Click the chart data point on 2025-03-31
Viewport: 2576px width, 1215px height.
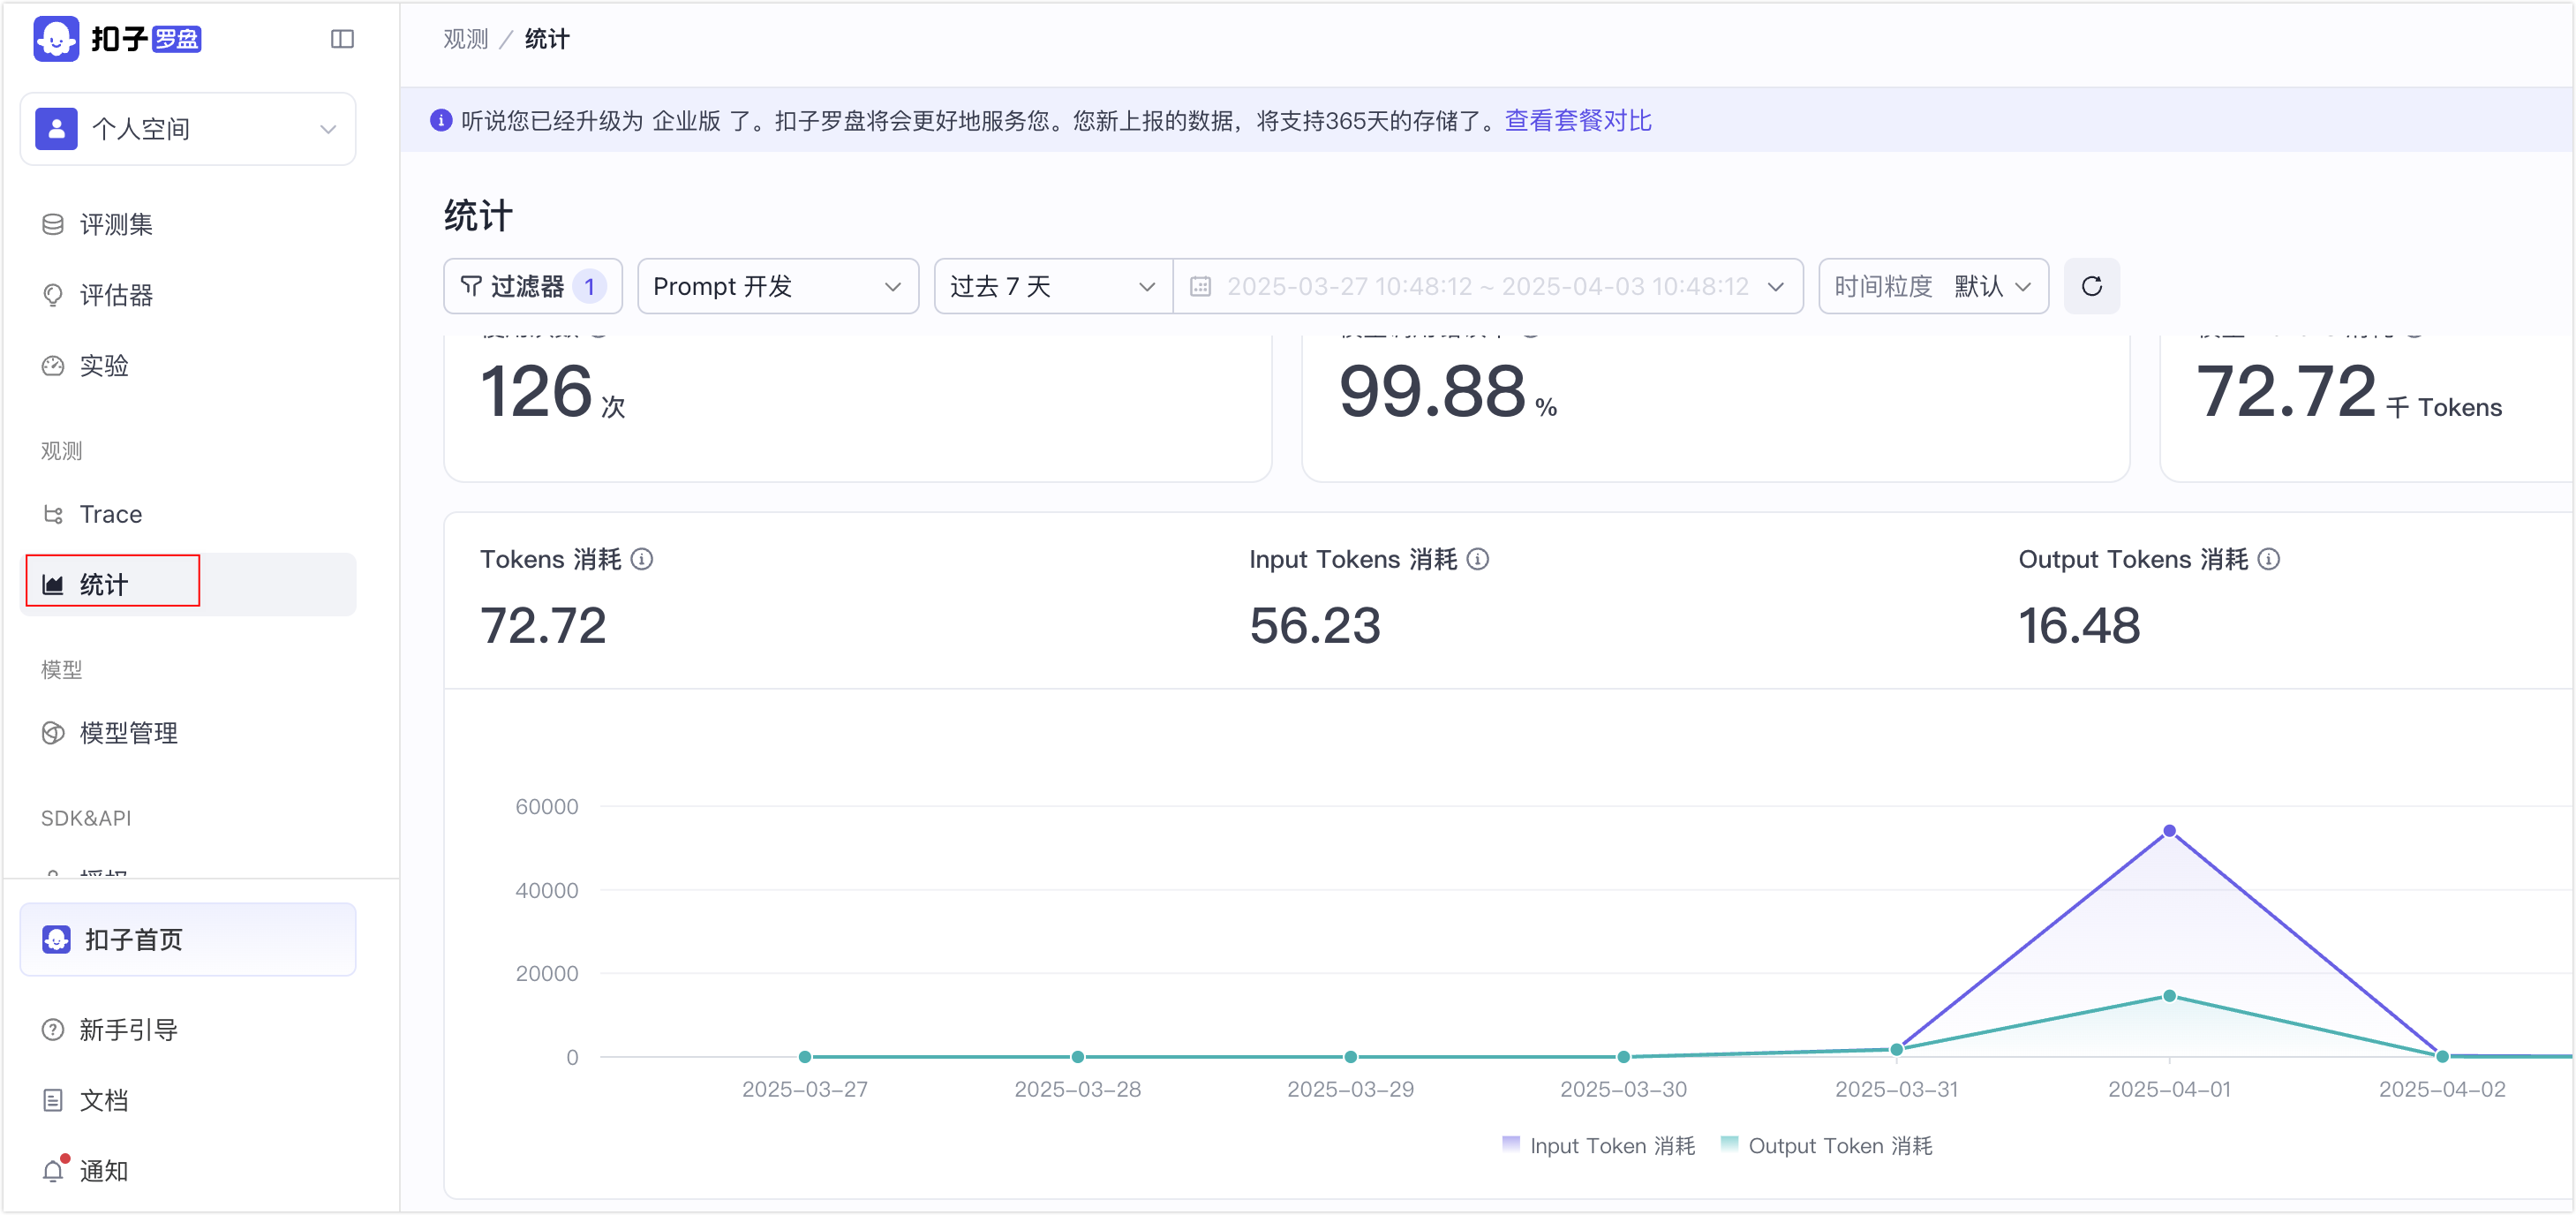tap(1896, 1049)
